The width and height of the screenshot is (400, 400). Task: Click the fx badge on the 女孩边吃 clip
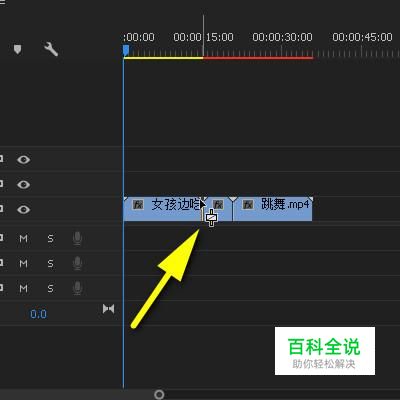point(138,204)
